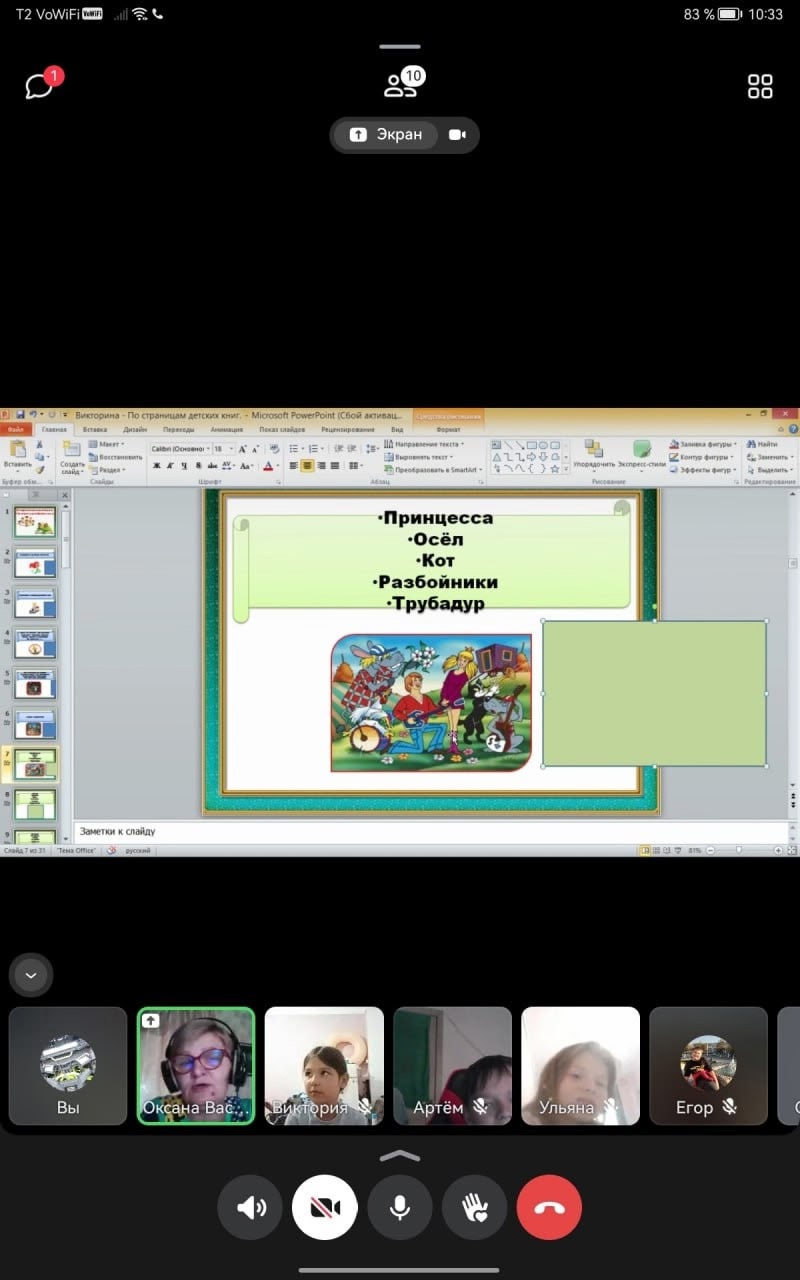Click the bullets list icon
The width and height of the screenshot is (800, 1280).
294,449
